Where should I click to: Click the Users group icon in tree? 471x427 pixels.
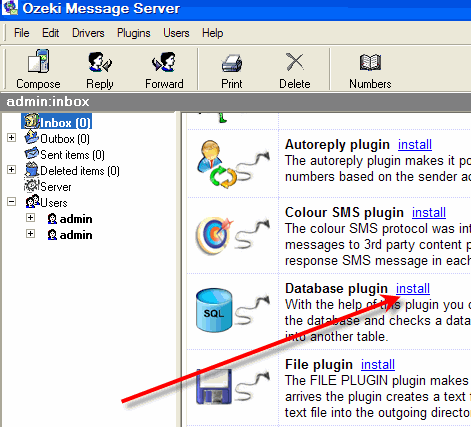click(x=32, y=201)
